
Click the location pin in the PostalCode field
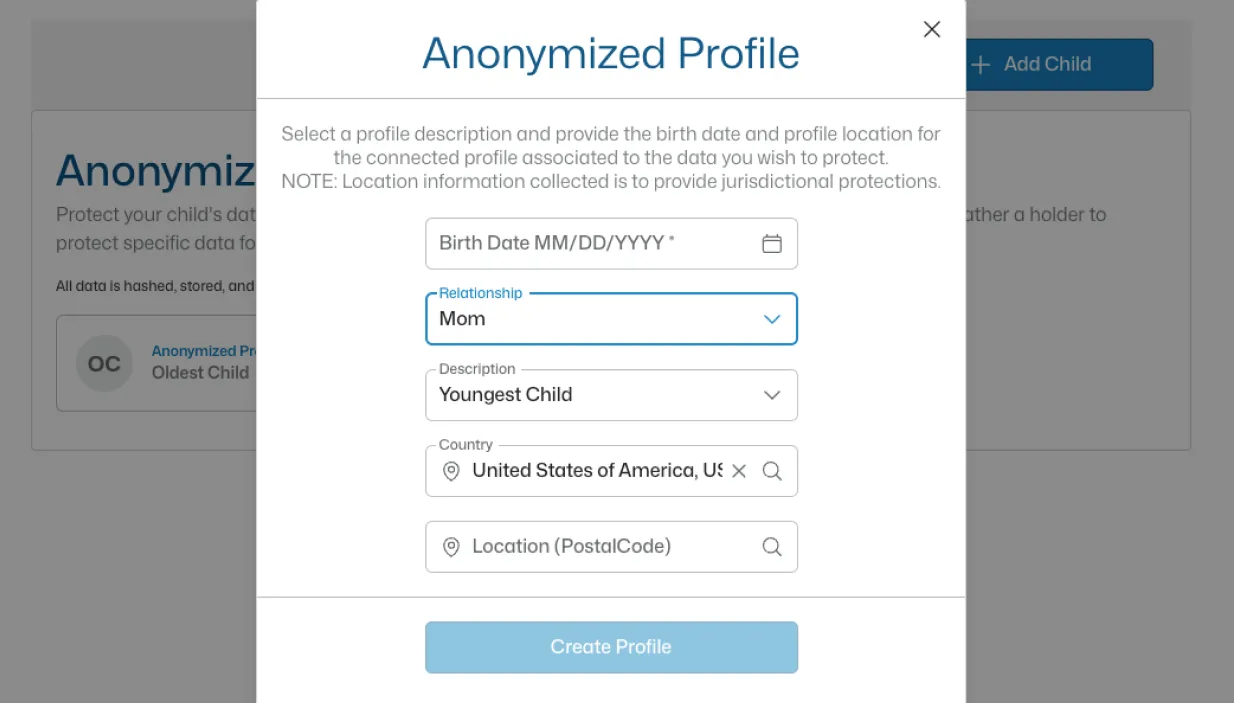click(450, 546)
